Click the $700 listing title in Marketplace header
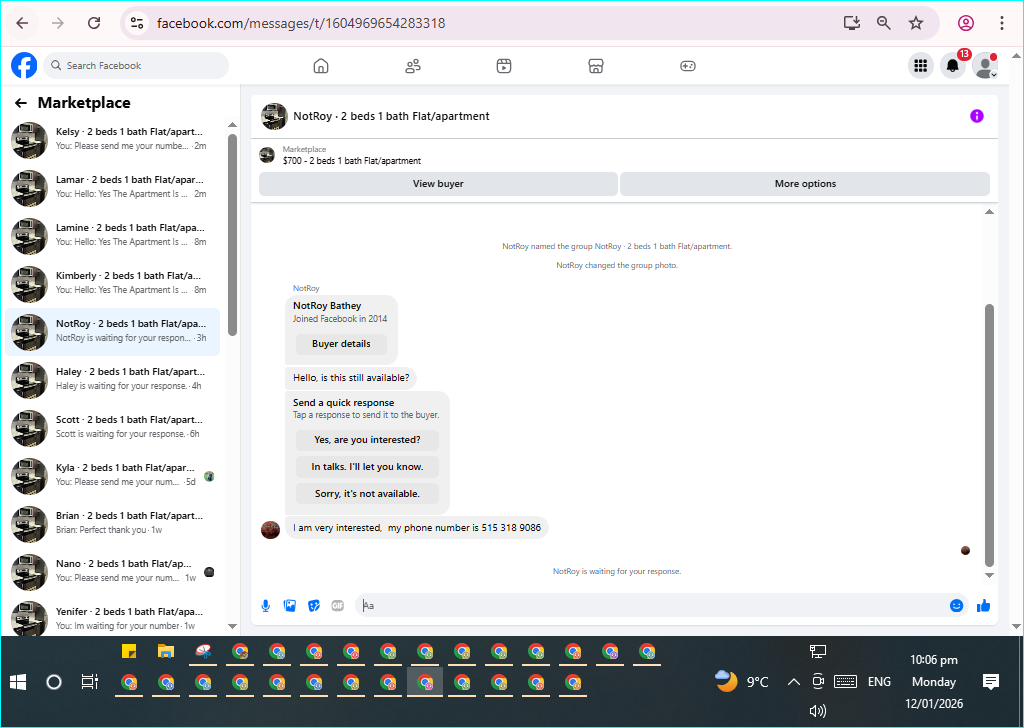This screenshot has height=728, width=1024. [x=352, y=161]
